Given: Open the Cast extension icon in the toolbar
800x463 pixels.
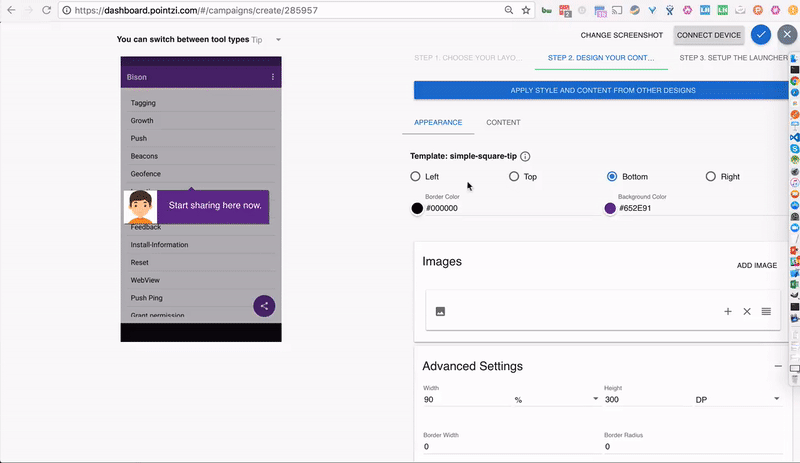Looking at the screenshot, I should (x=617, y=10).
